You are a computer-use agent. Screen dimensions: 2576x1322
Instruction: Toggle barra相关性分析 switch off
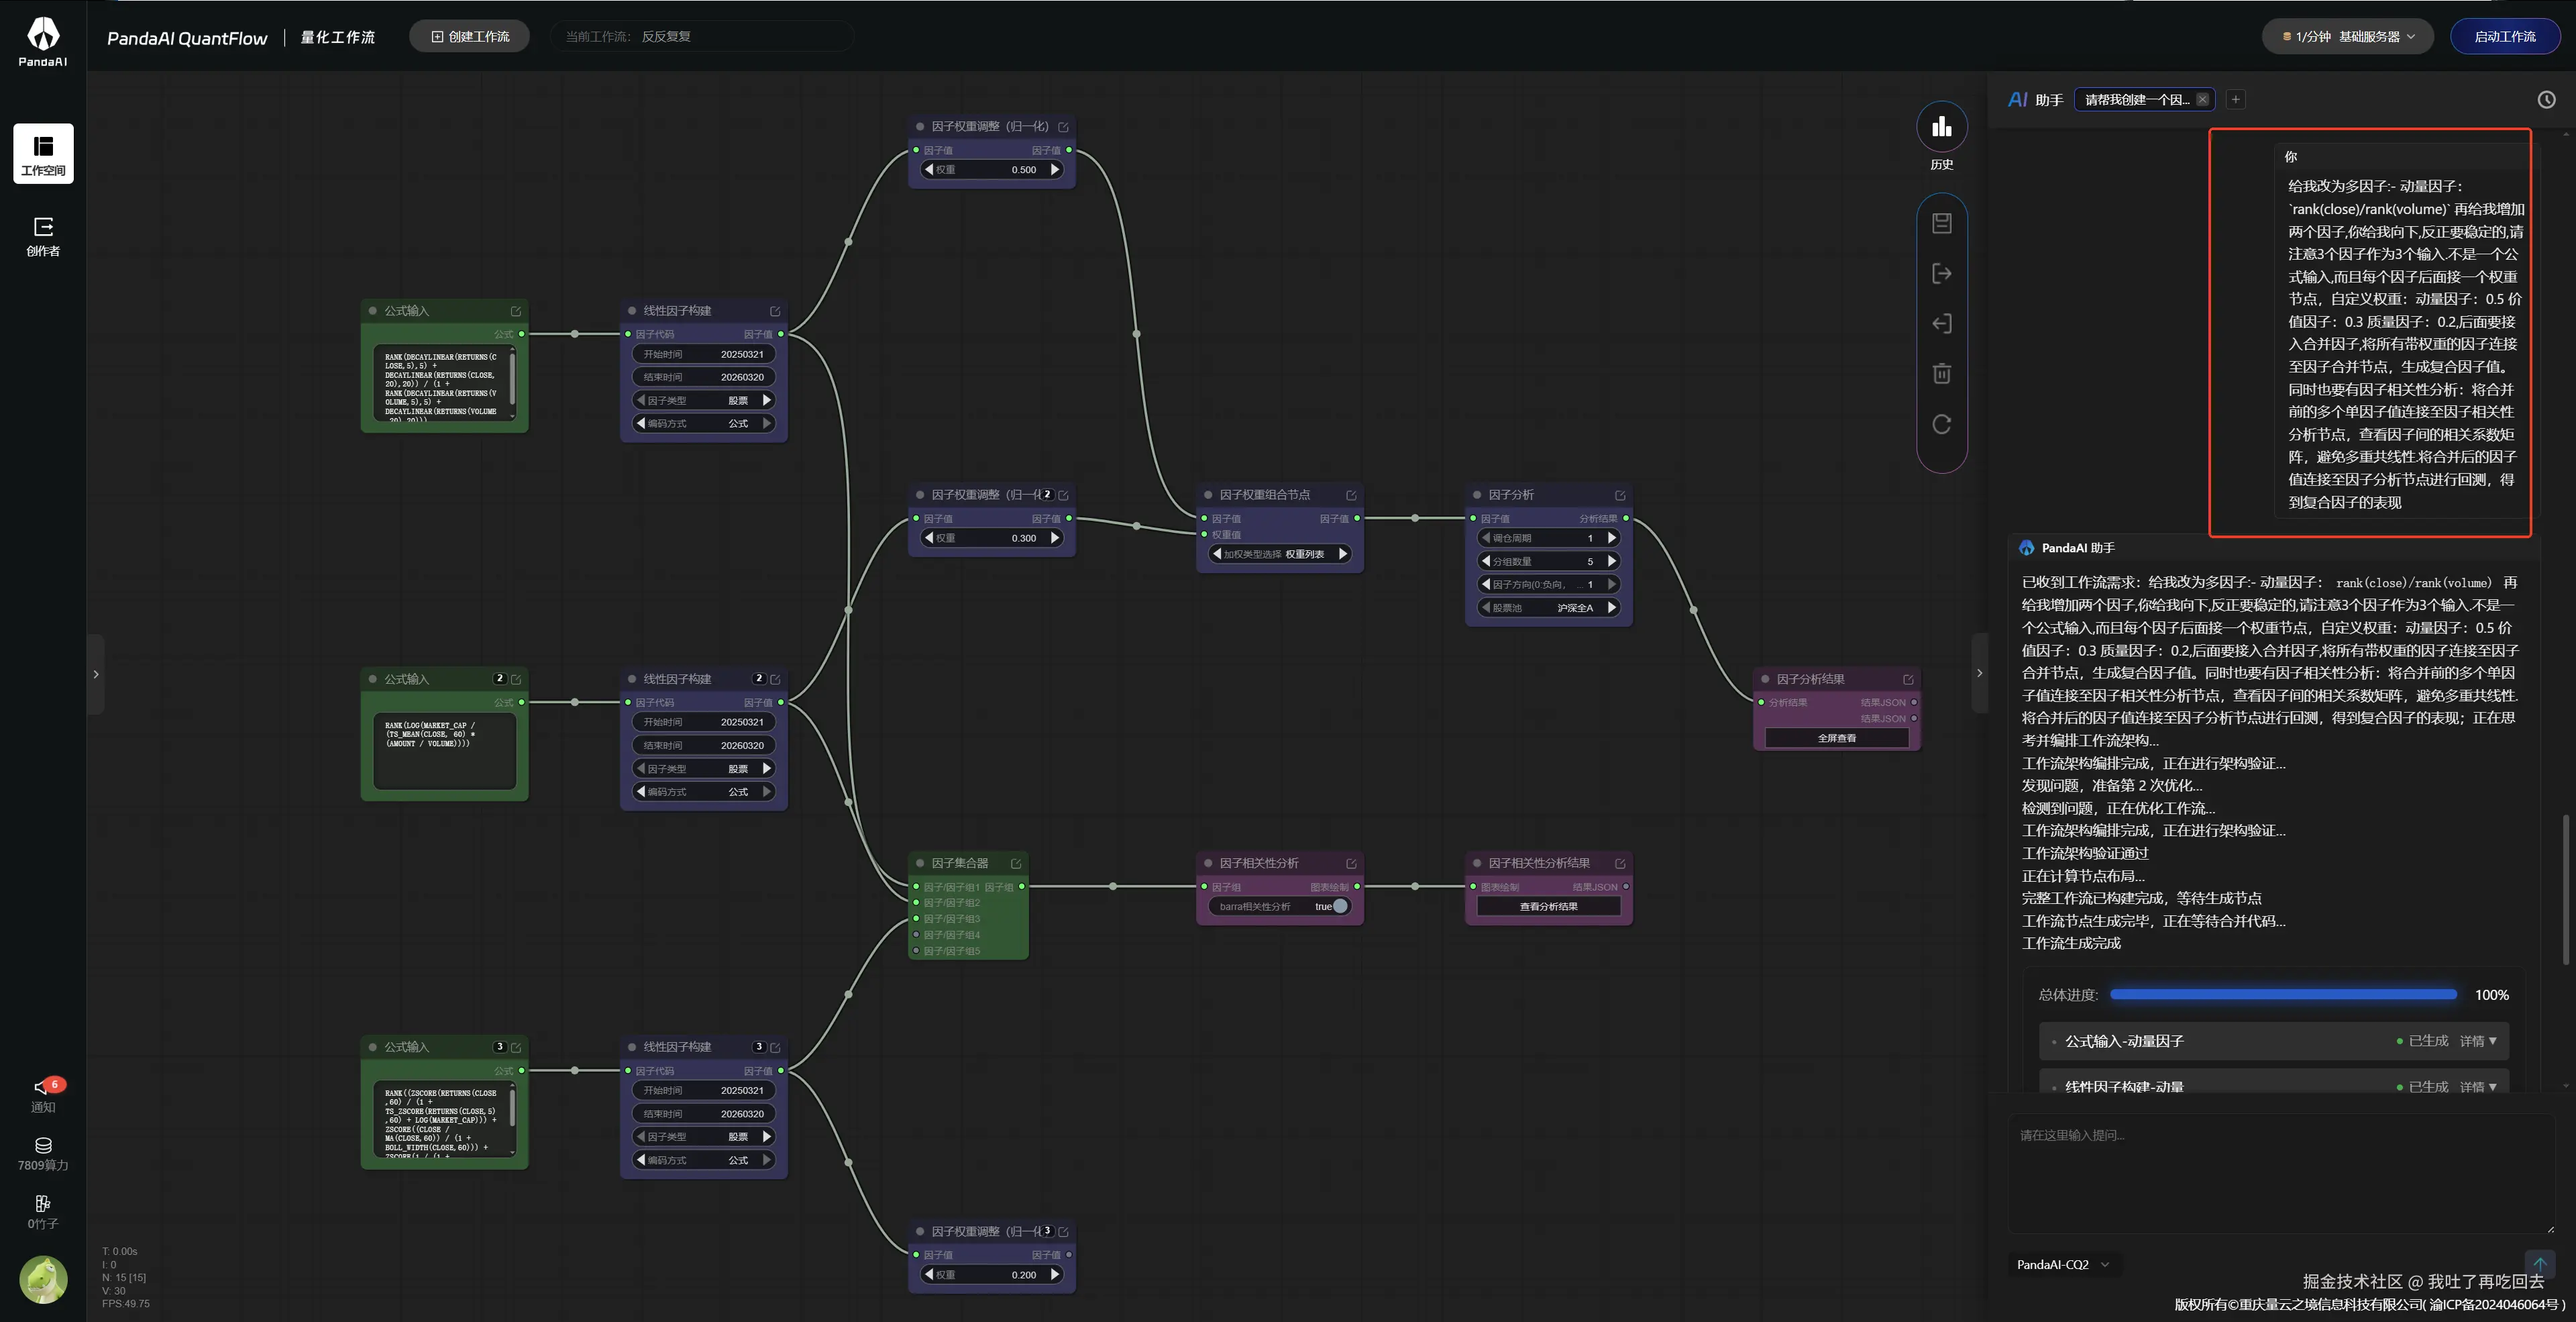click(x=1340, y=906)
